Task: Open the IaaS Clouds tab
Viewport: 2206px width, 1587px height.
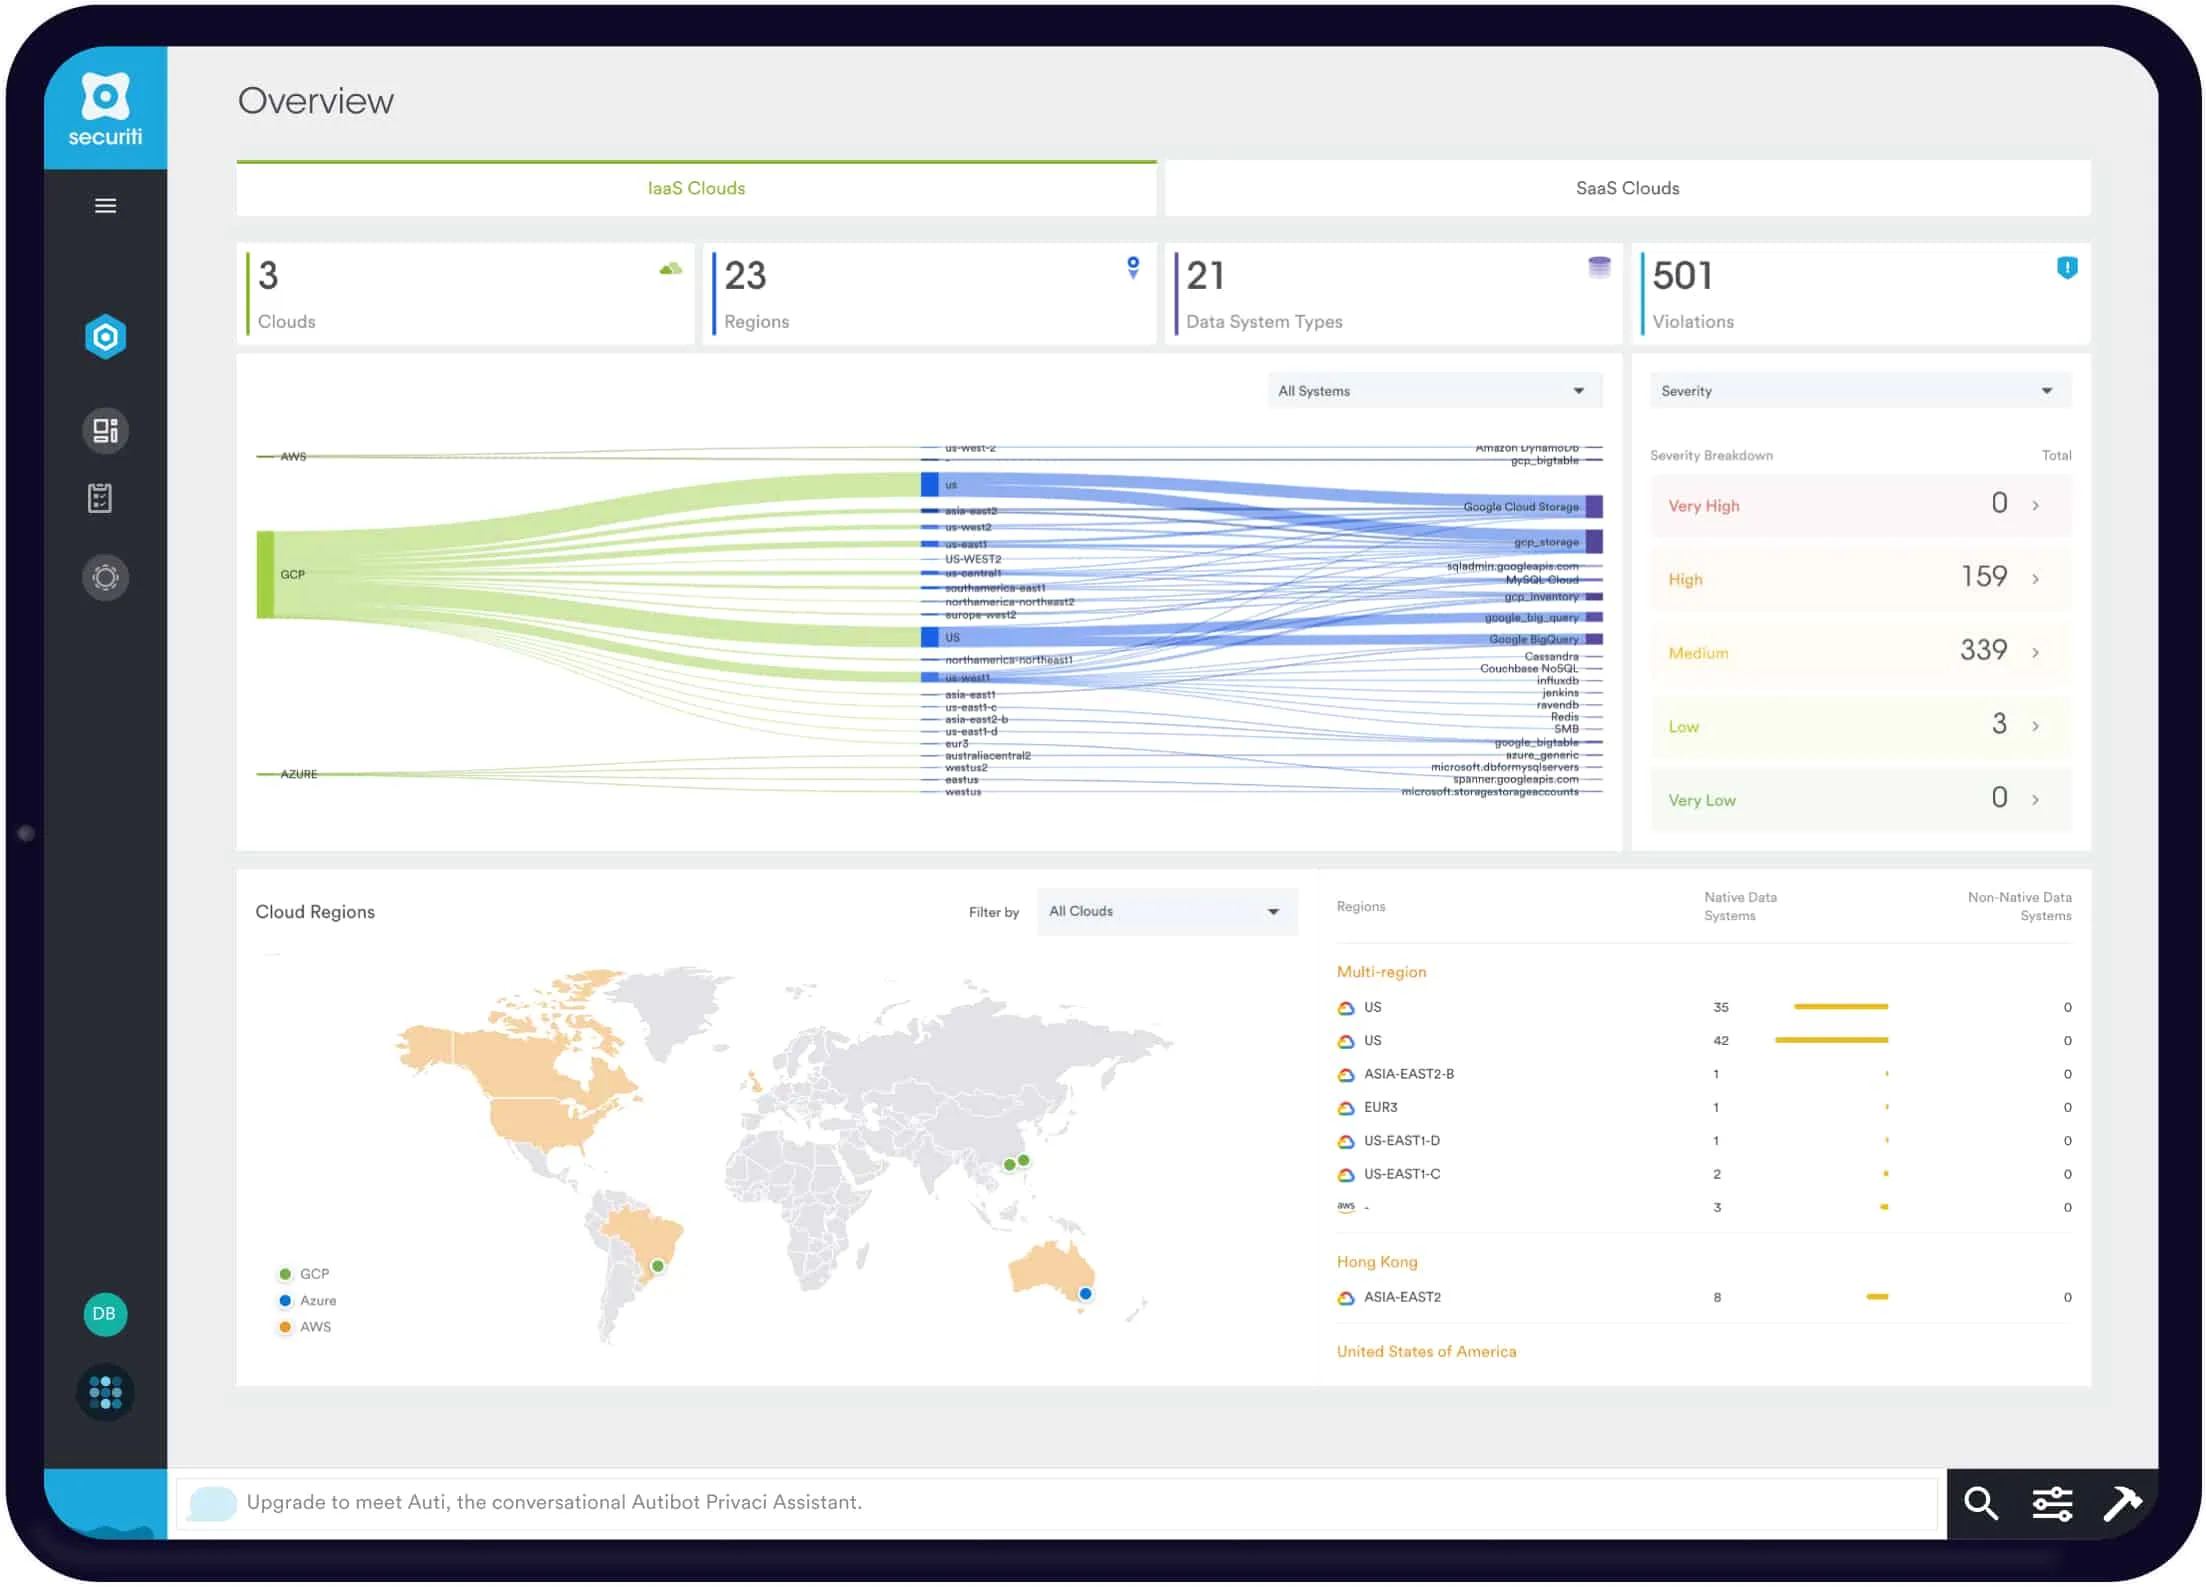Action: [701, 187]
